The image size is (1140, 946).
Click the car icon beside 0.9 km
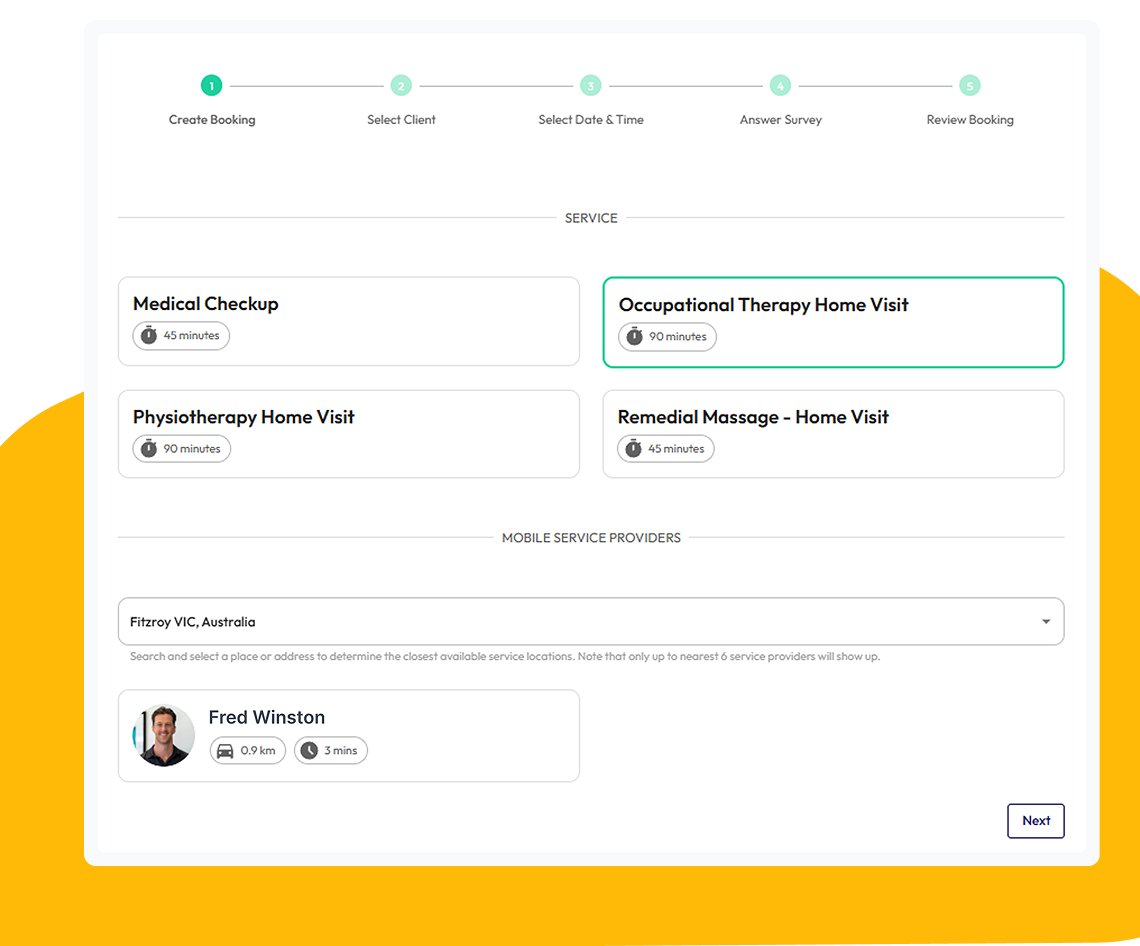[x=225, y=750]
